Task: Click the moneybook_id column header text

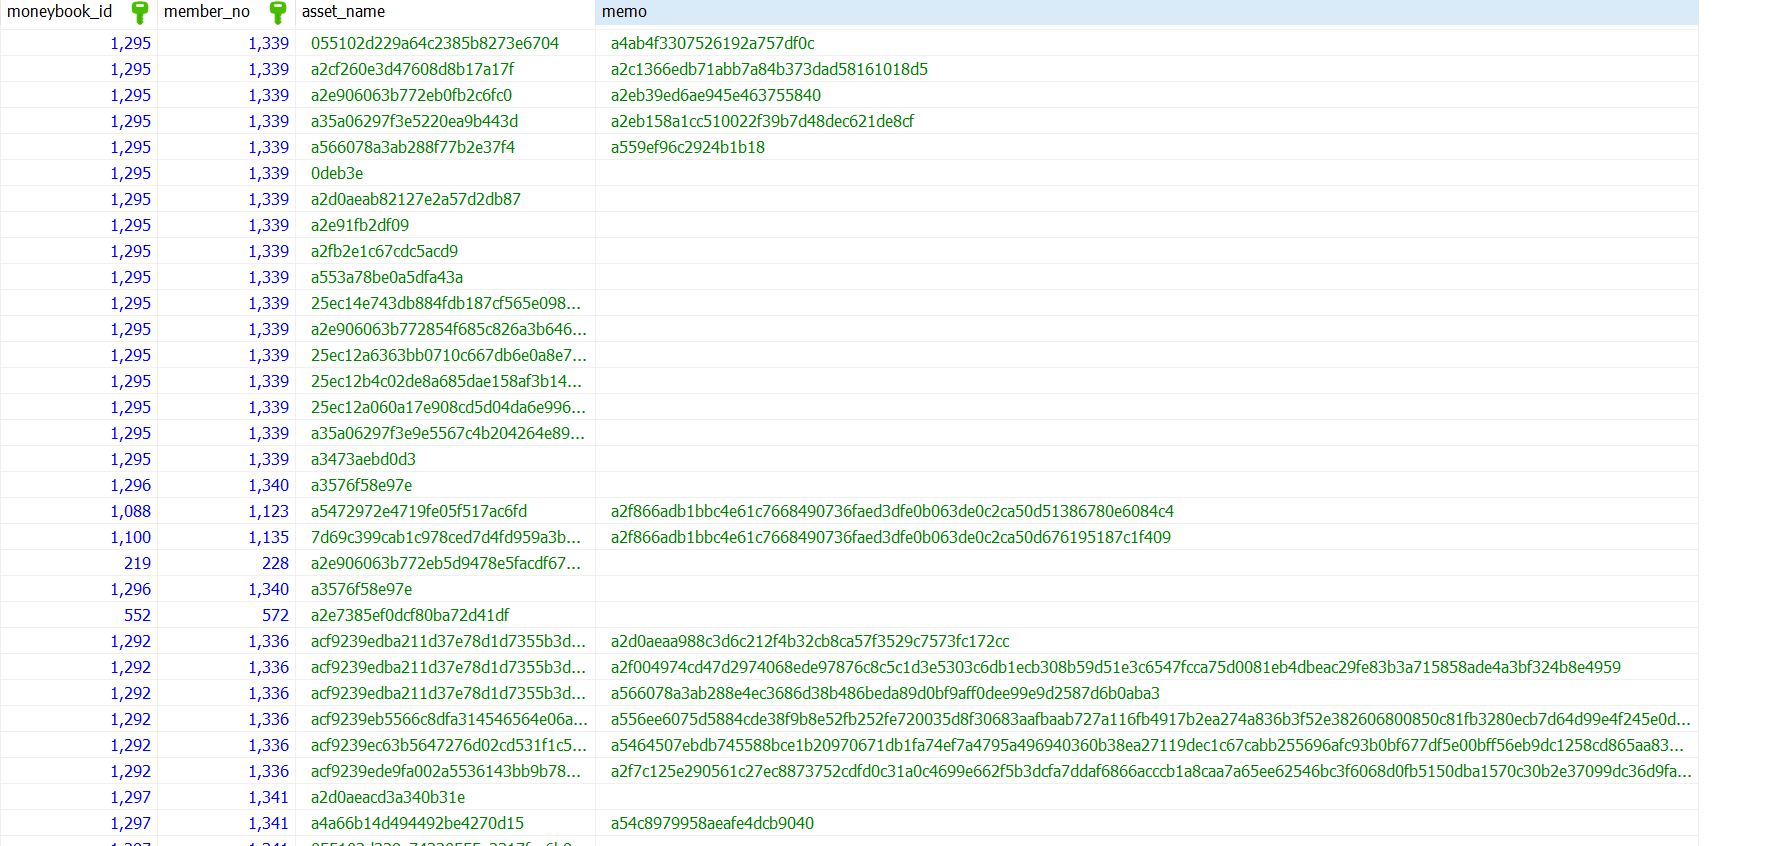Action: coord(59,12)
